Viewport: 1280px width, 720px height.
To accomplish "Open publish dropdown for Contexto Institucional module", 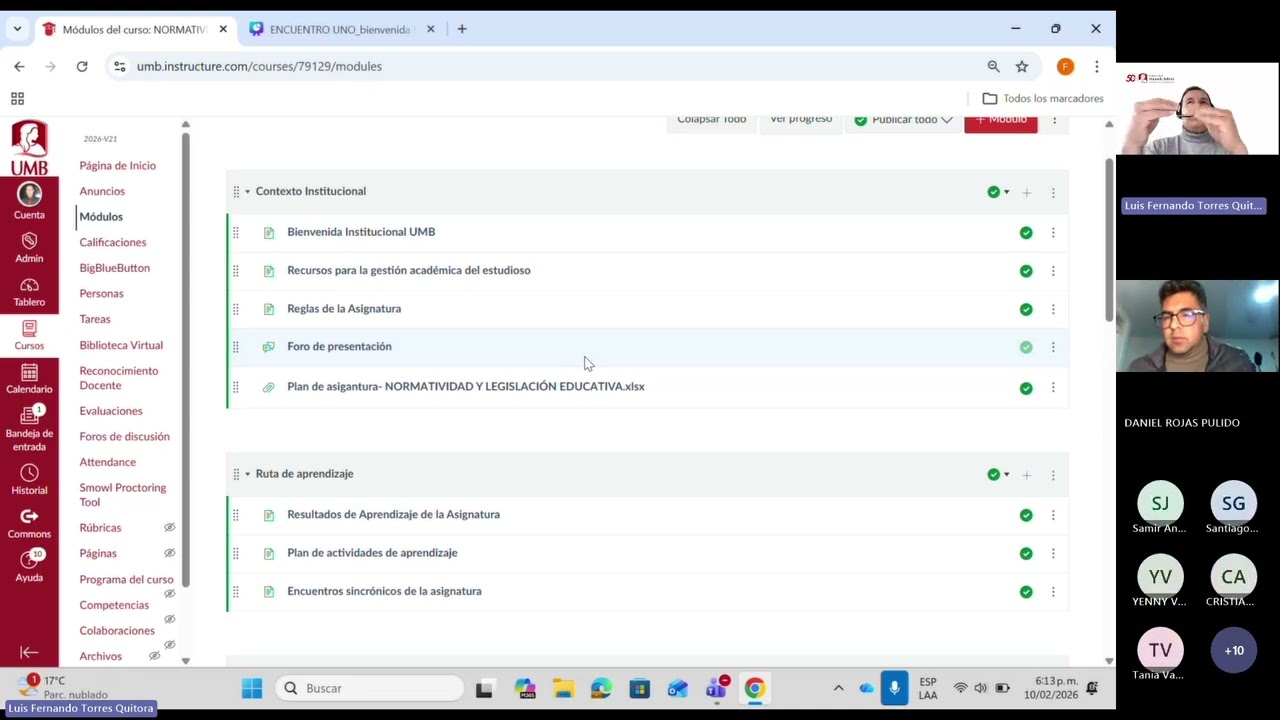I will click(998, 192).
